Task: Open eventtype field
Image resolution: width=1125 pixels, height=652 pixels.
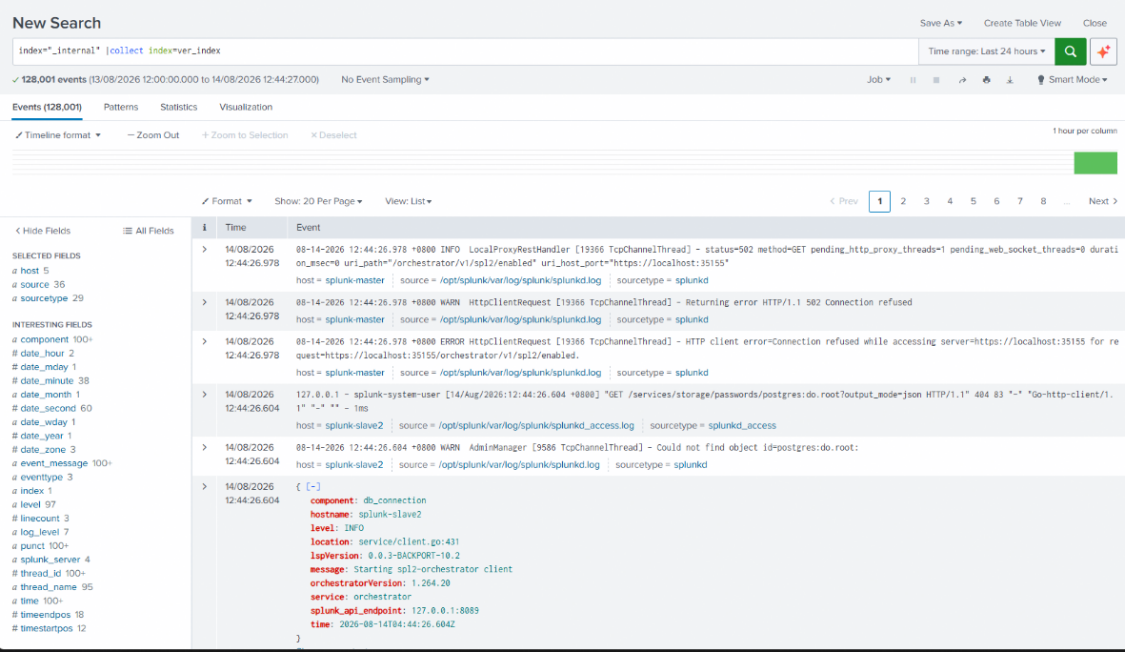Action: click(42, 477)
